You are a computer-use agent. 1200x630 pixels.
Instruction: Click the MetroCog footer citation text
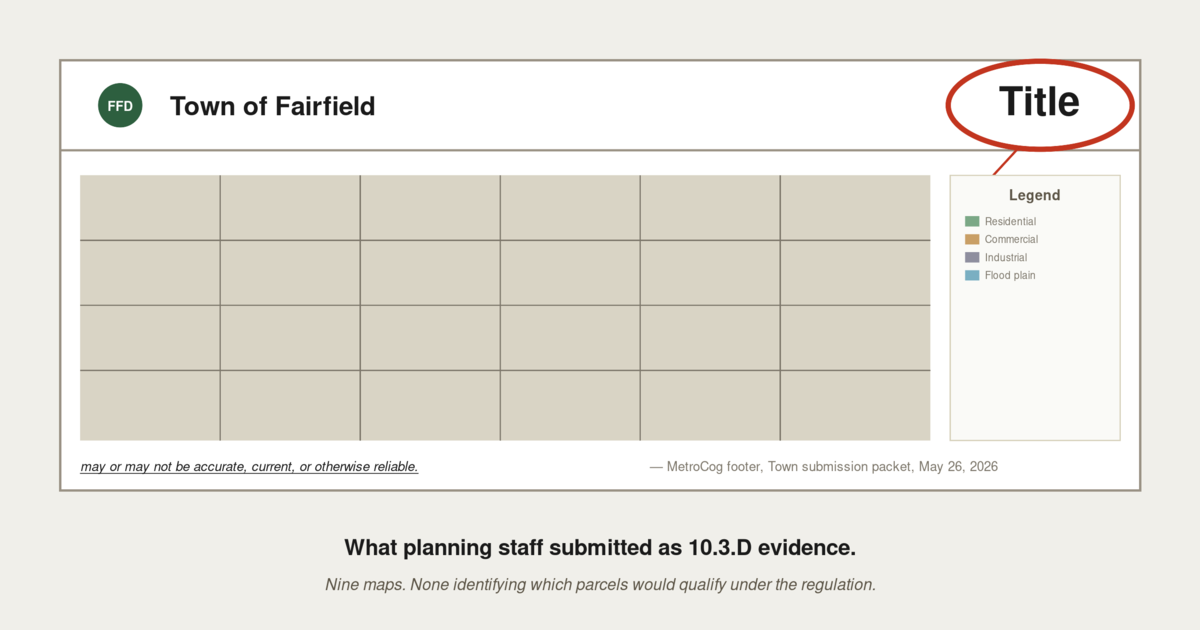[824, 467]
